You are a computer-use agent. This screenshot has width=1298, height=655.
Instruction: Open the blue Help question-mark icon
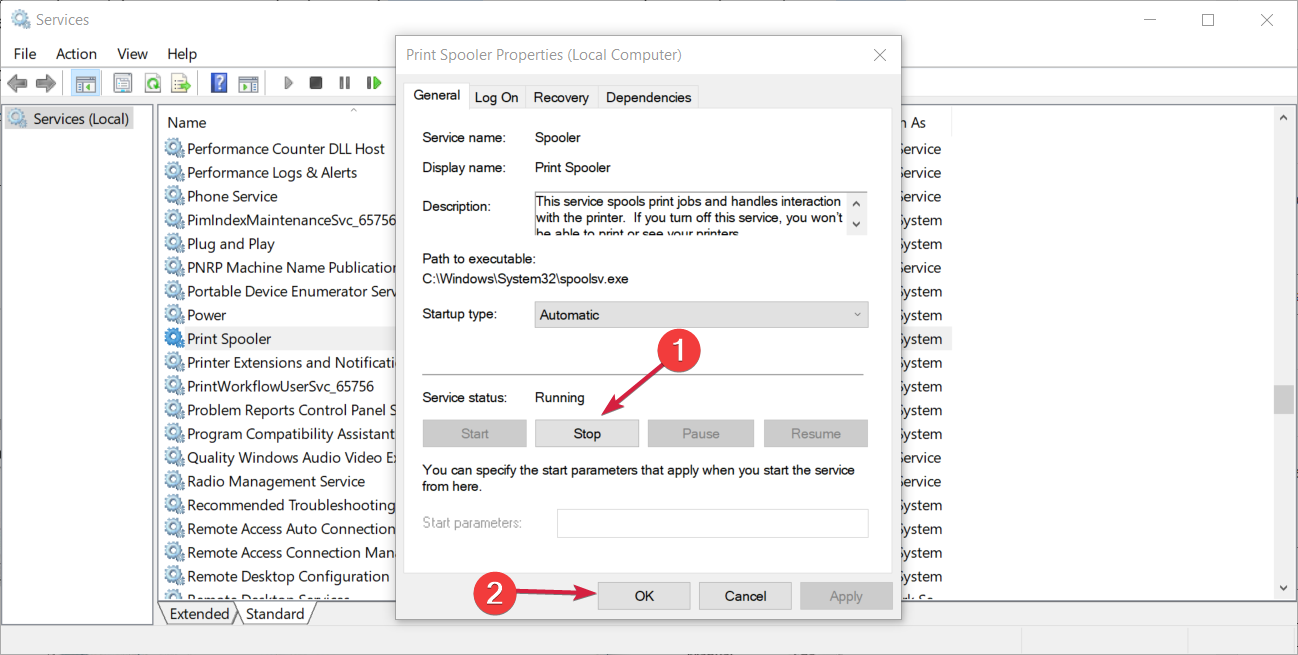click(x=219, y=83)
